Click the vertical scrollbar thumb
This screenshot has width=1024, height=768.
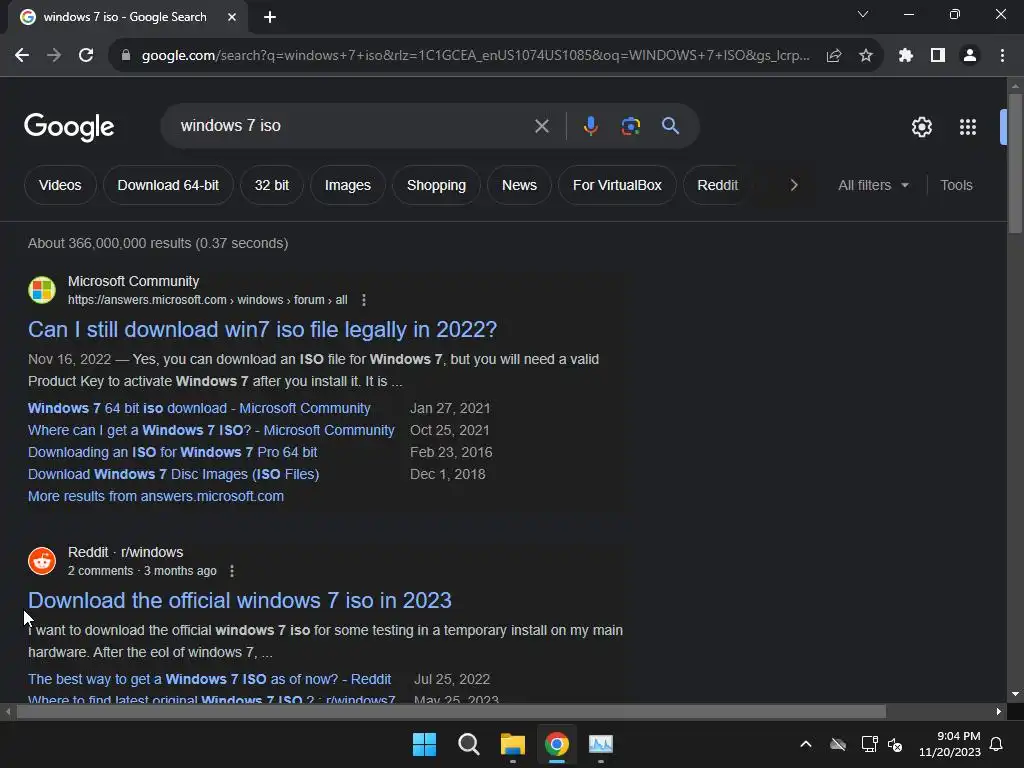(1015, 163)
